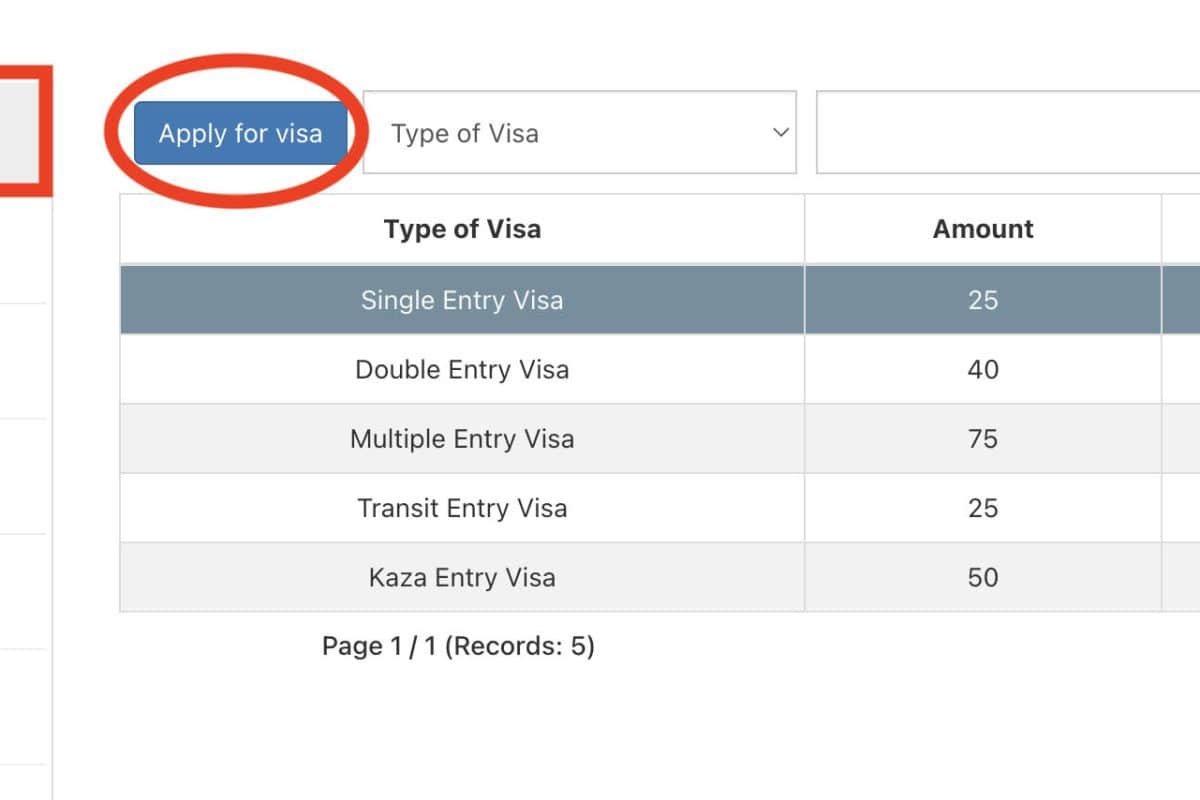Click the Type of Visa column header
The width and height of the screenshot is (1200, 800).
pyautogui.click(x=462, y=229)
